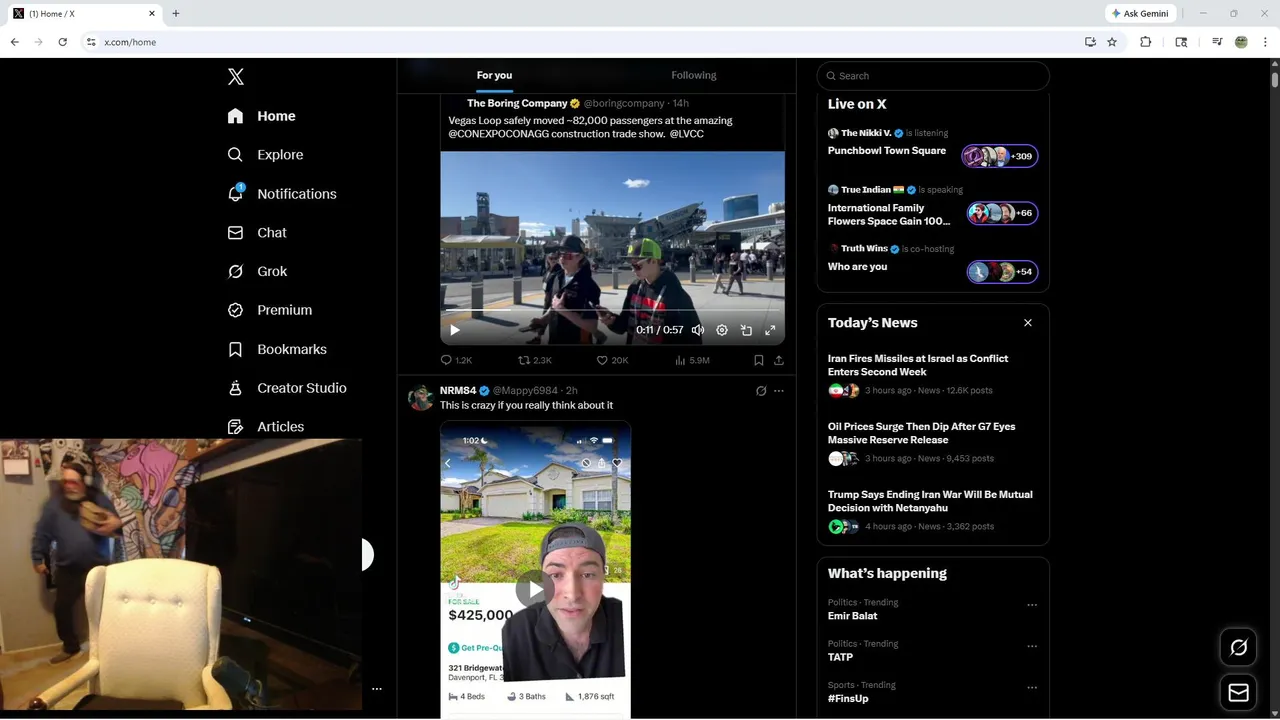Close the Today's News panel

coord(1028,323)
